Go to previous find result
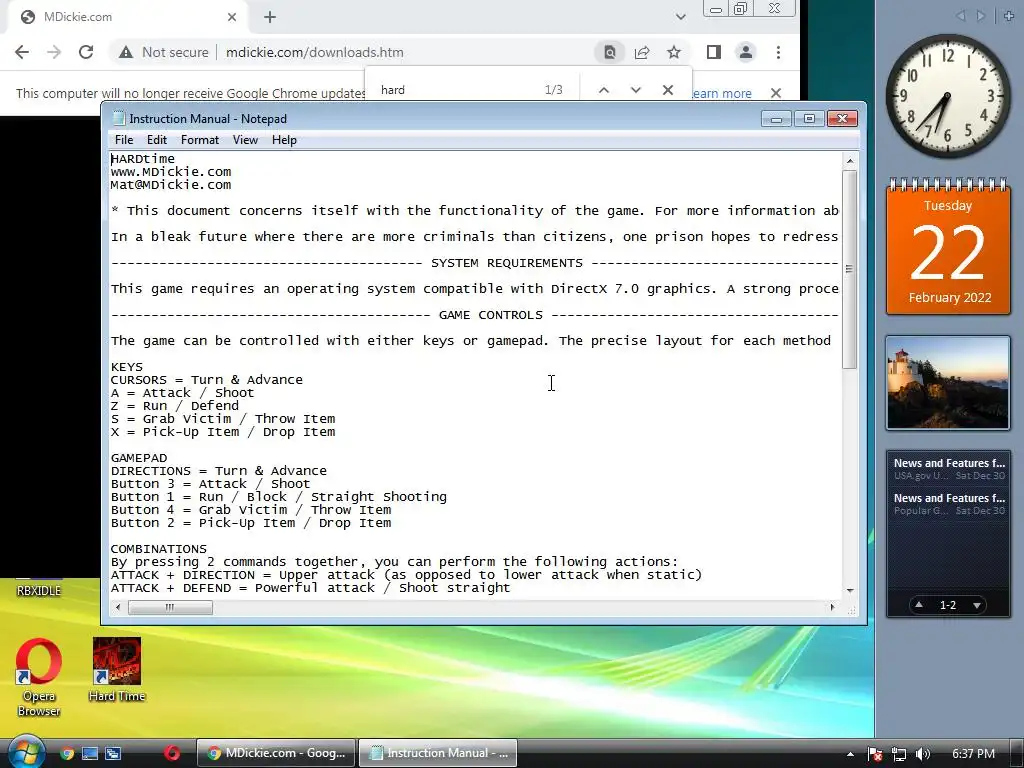Screen dimensions: 1024x768 pyautogui.click(x=604, y=90)
